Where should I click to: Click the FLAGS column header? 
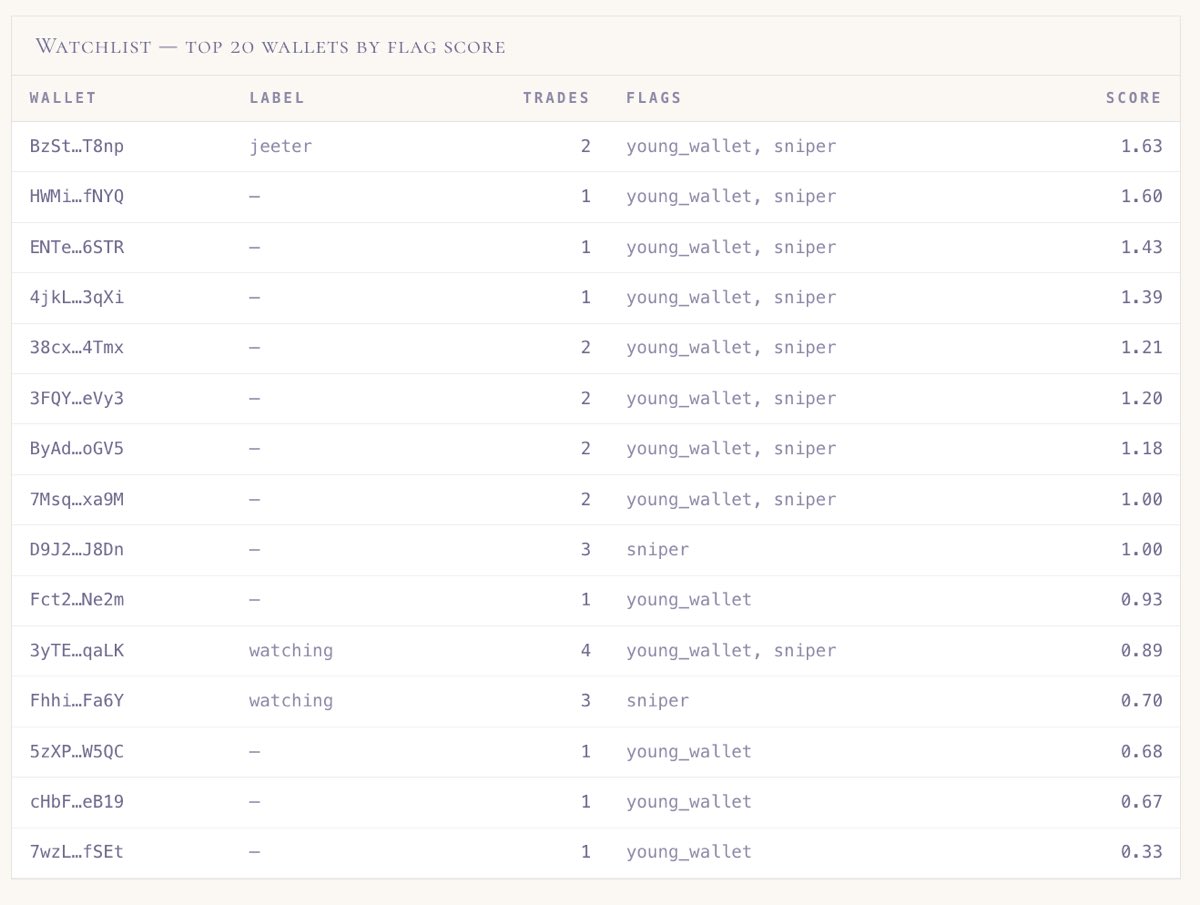pyautogui.click(x=654, y=98)
